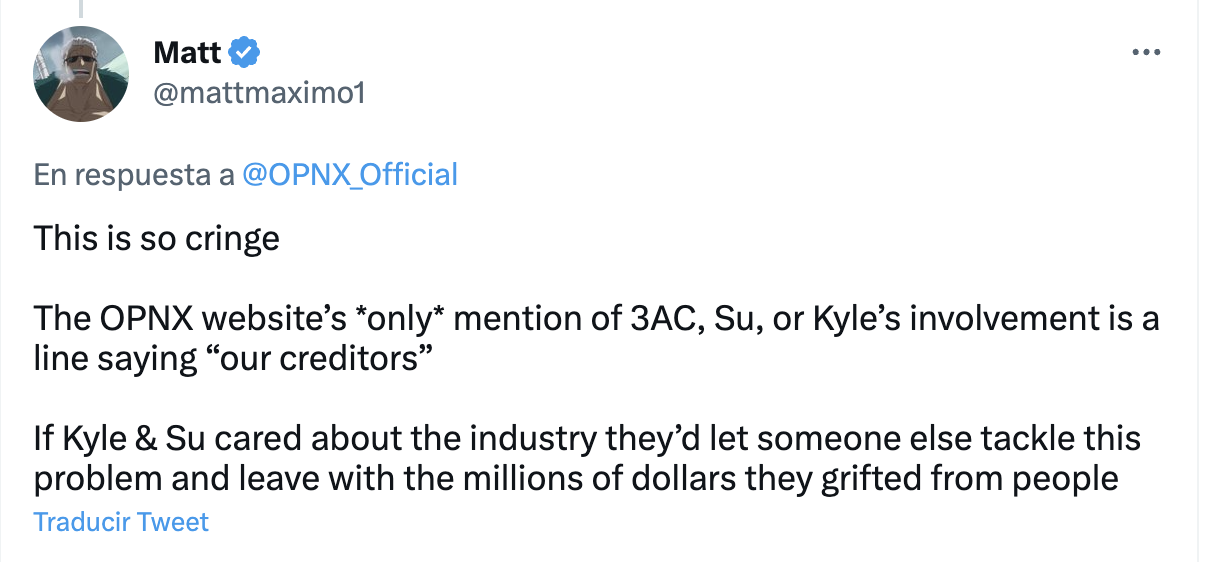Screen dimensions: 1220x562
Task: Click the thread connector line above the avatar
Action: point(81,8)
